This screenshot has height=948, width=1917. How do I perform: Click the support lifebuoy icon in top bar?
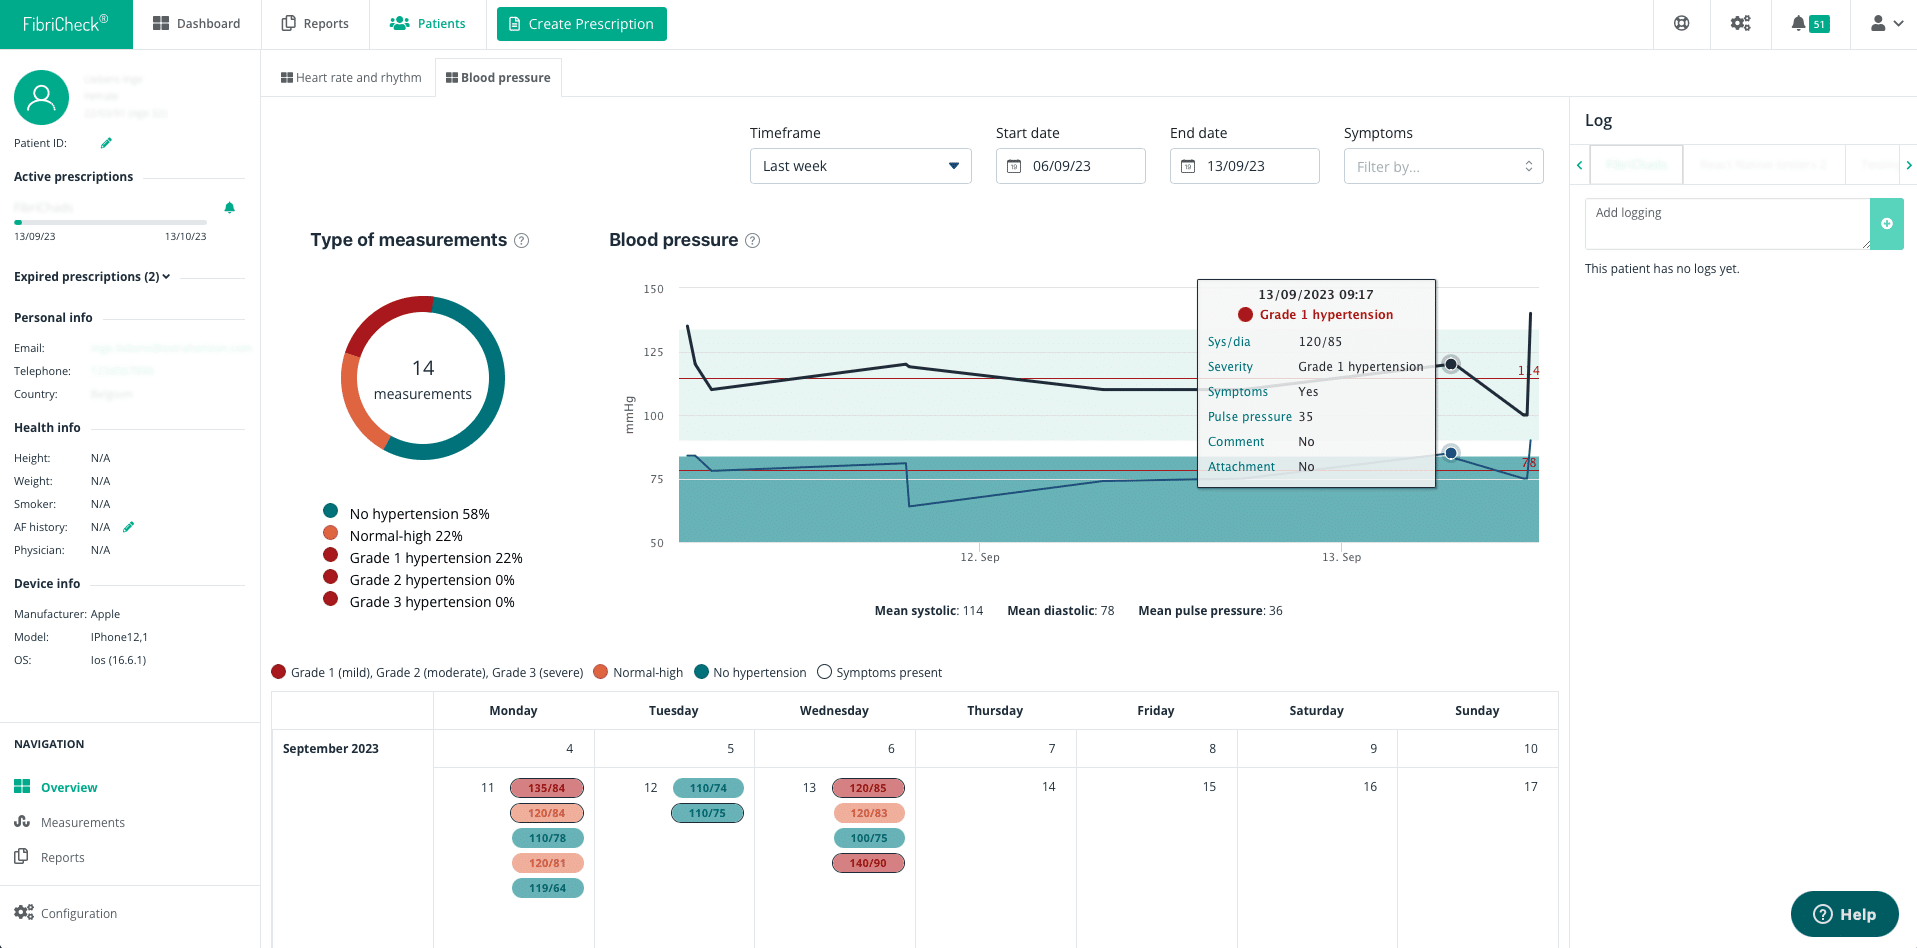tap(1681, 24)
